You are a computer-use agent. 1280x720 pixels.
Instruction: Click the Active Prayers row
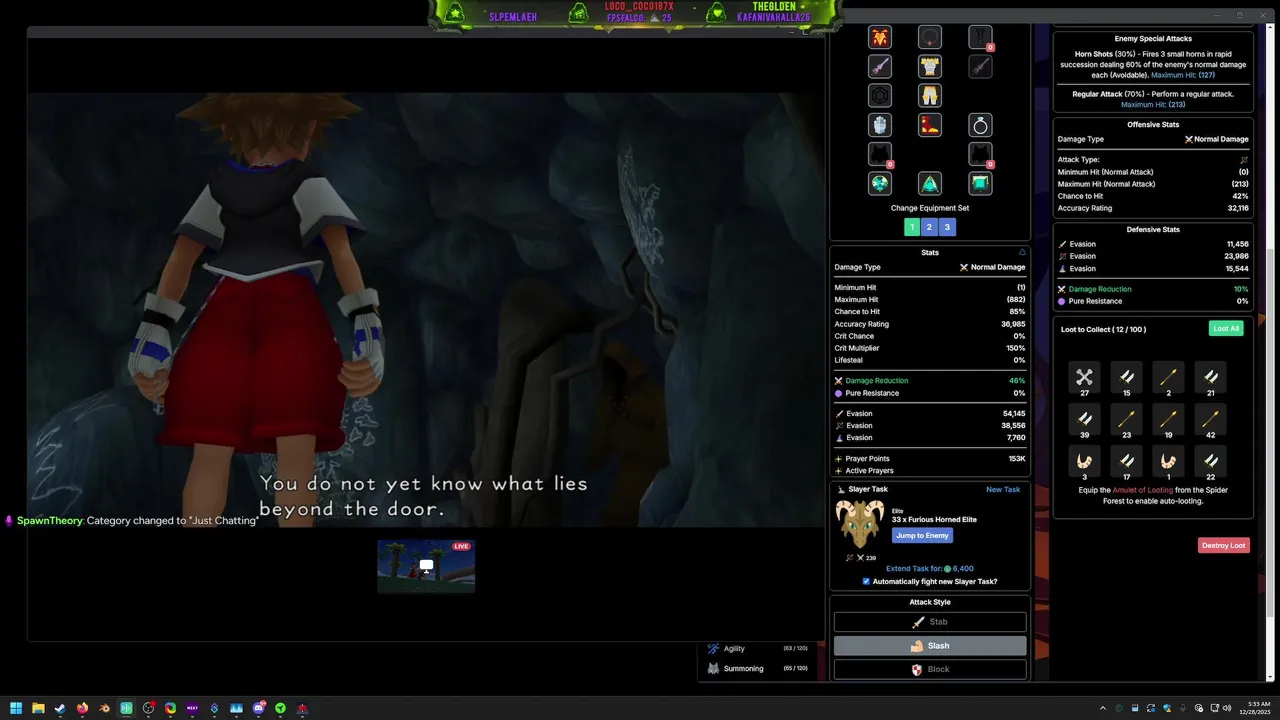tap(930, 470)
